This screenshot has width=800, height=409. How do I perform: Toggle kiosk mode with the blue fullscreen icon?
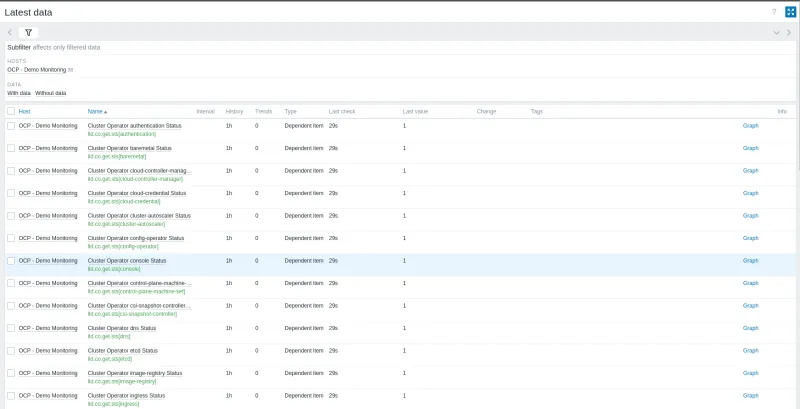(x=789, y=12)
